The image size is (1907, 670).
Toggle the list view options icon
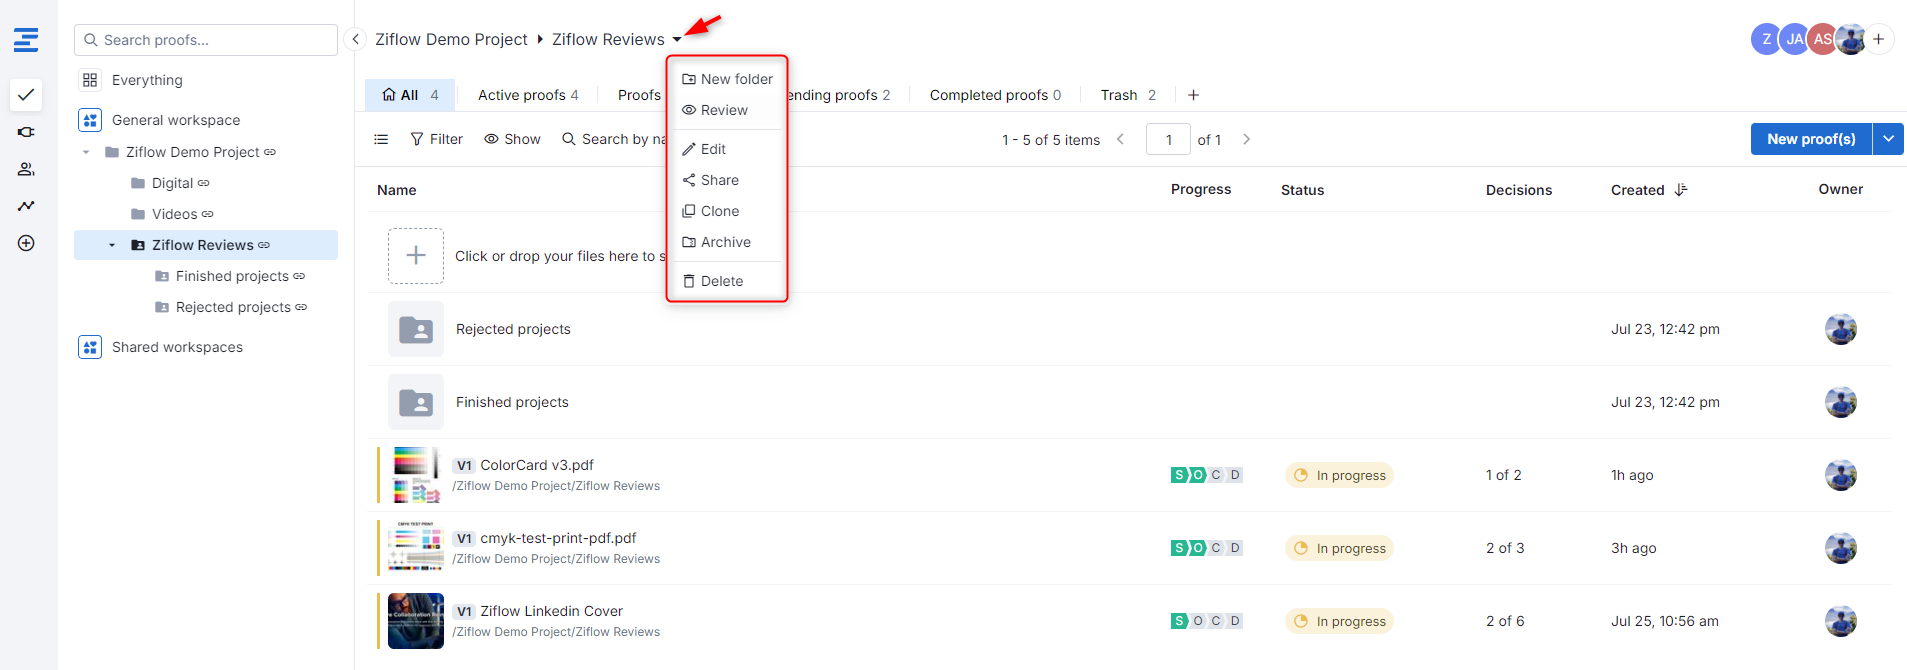(x=381, y=139)
